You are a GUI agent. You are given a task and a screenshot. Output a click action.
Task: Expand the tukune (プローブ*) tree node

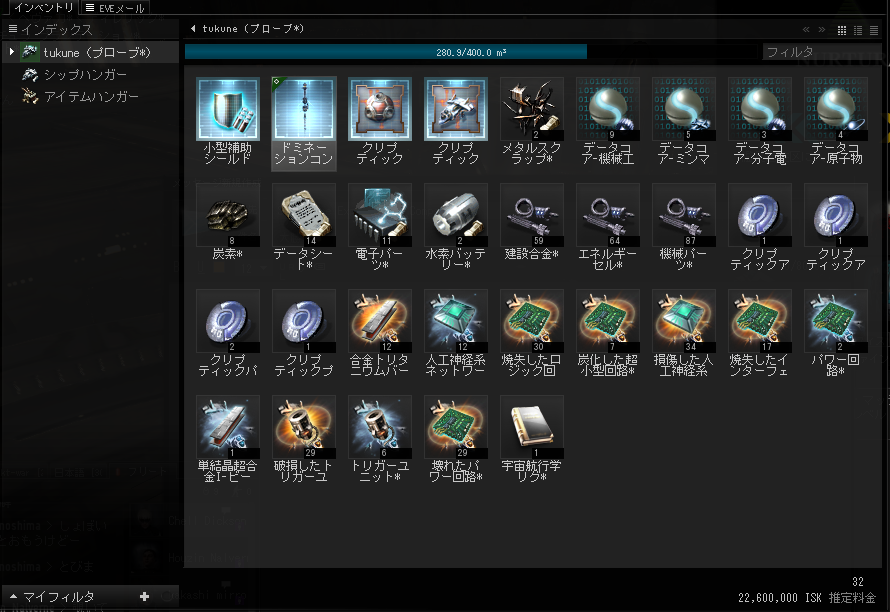11,52
